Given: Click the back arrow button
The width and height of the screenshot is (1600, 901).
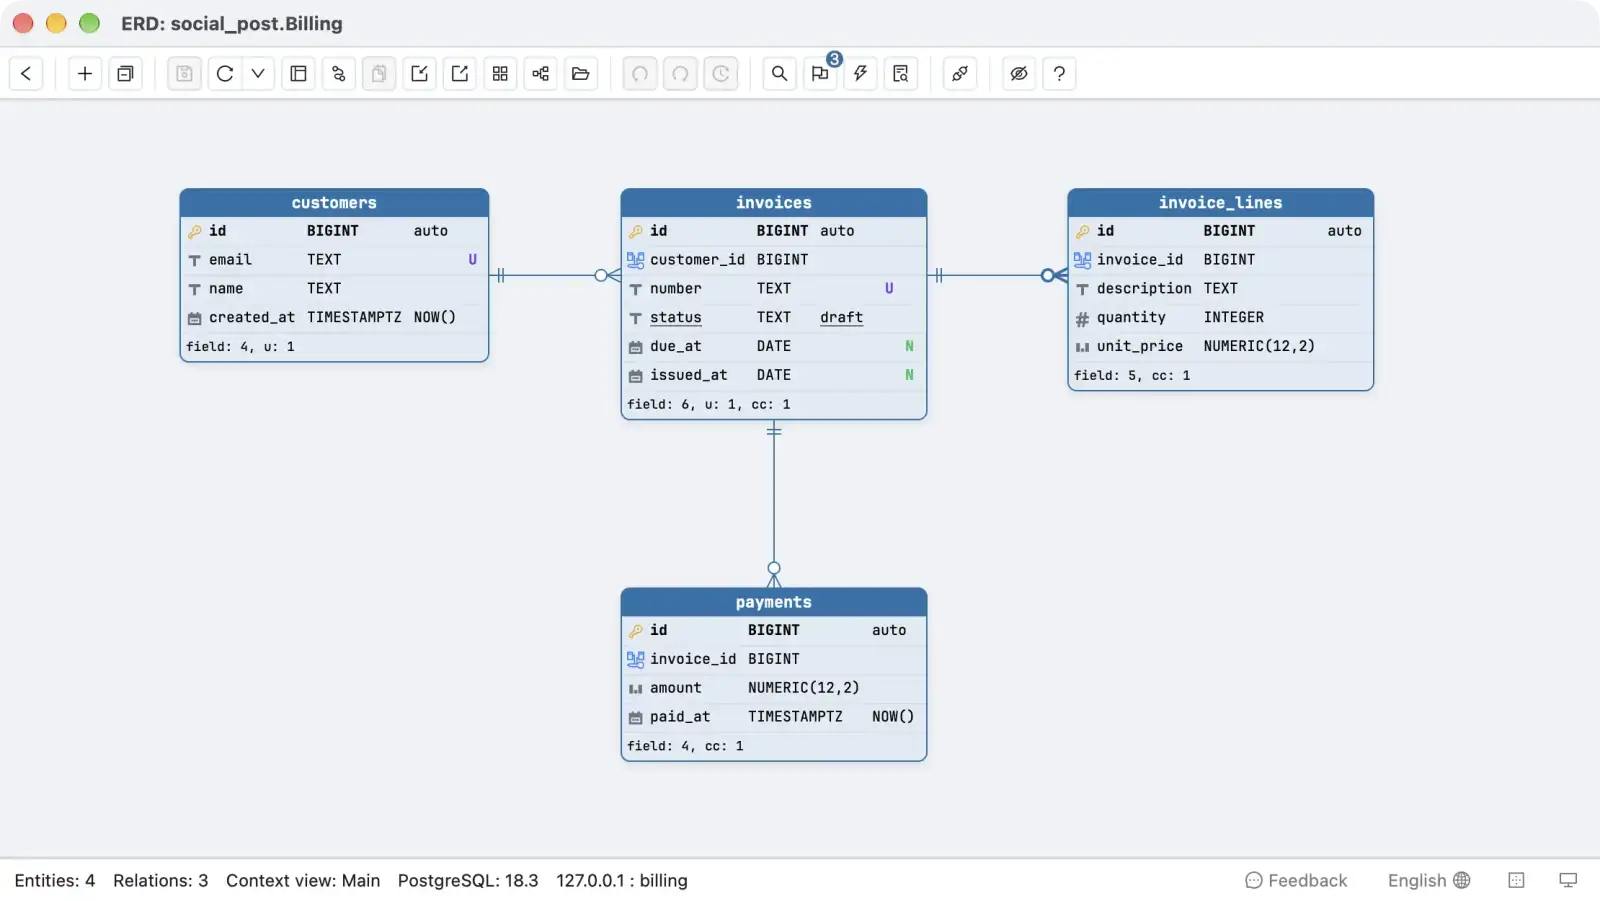Looking at the screenshot, I should coord(26,73).
